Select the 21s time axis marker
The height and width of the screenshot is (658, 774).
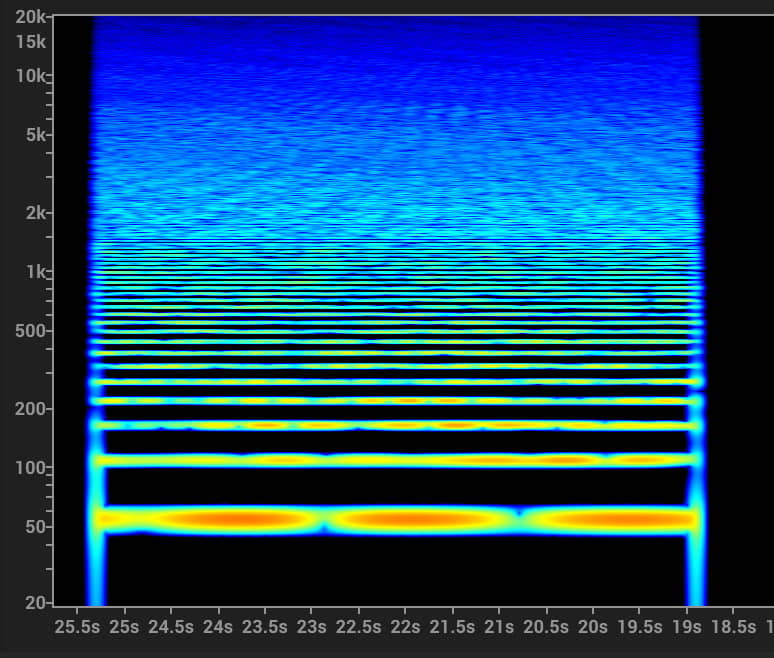499,627
